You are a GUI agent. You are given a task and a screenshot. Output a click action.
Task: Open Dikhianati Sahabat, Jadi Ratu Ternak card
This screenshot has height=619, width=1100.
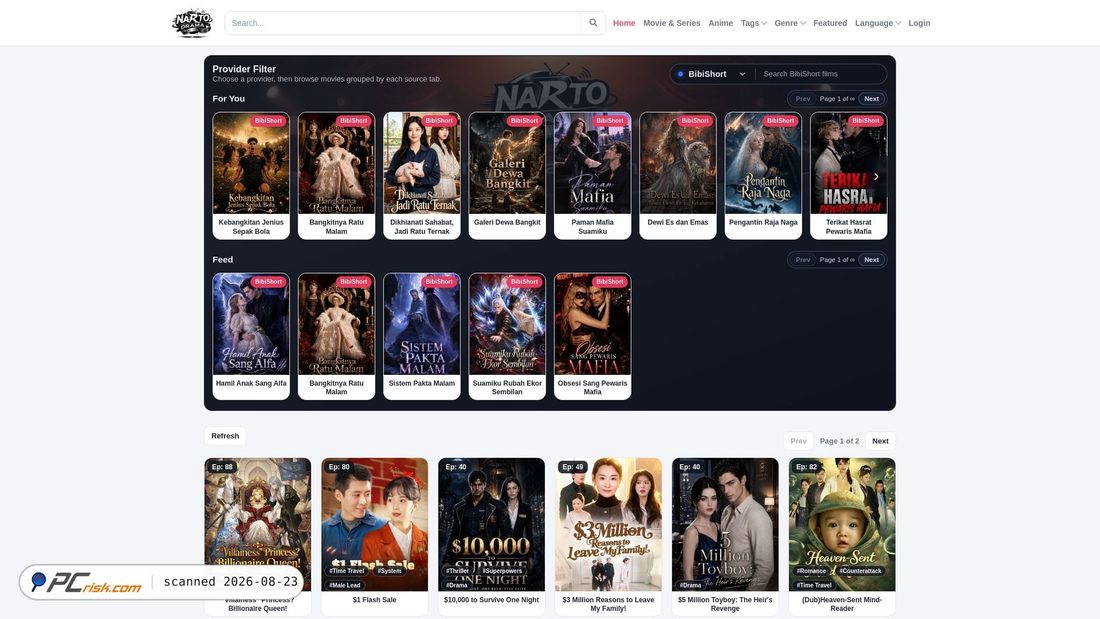point(422,175)
